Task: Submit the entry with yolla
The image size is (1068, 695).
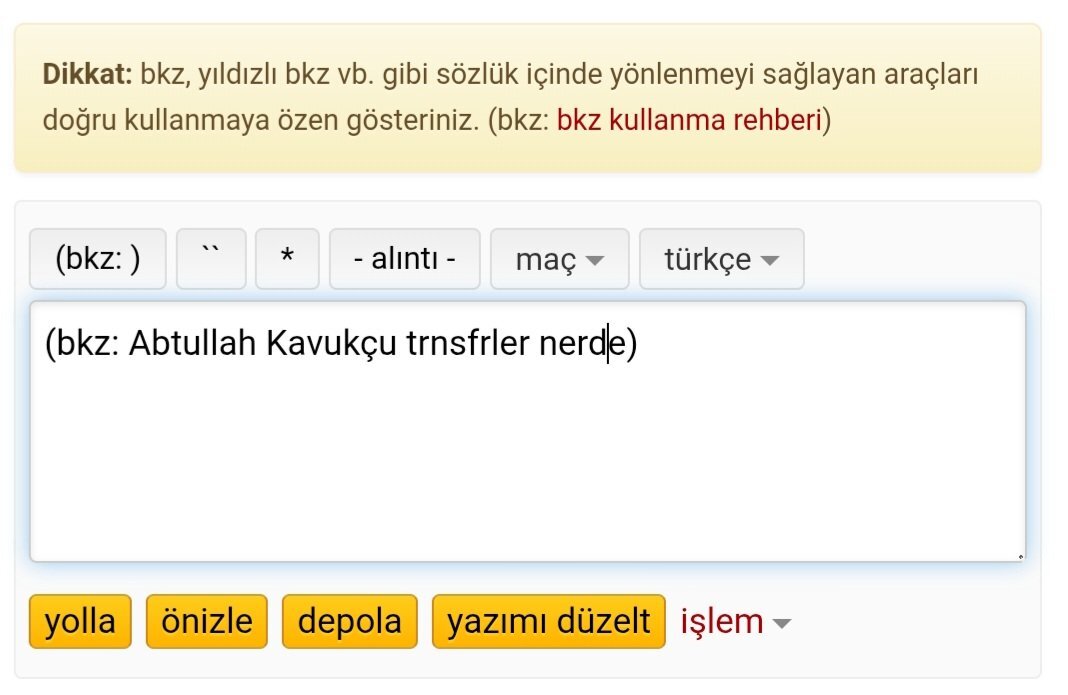Action: [80, 622]
